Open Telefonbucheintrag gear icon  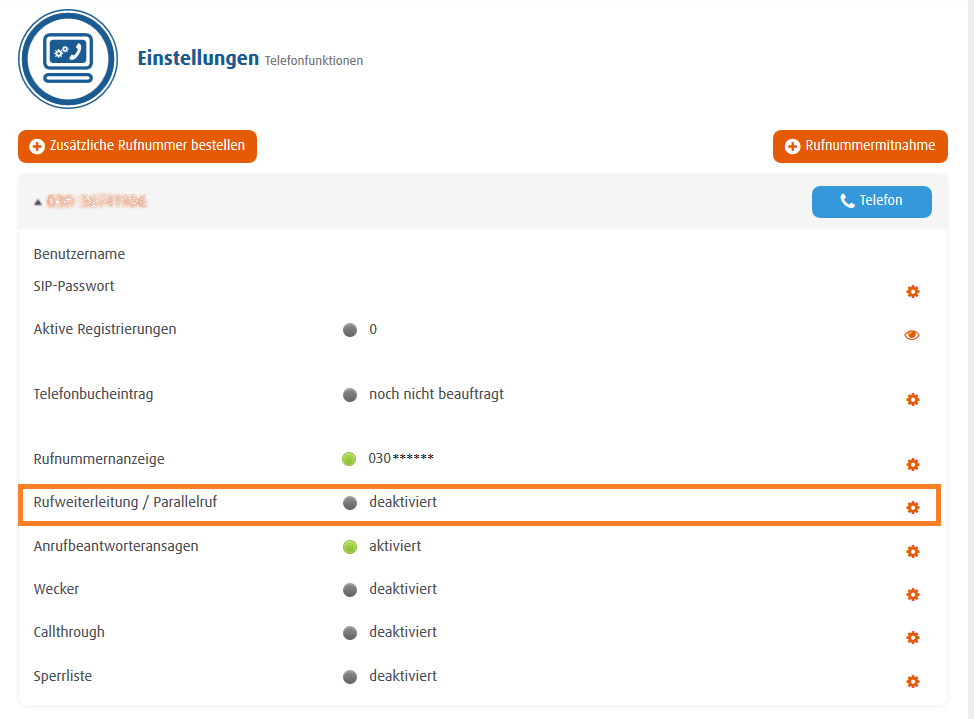tap(912, 400)
